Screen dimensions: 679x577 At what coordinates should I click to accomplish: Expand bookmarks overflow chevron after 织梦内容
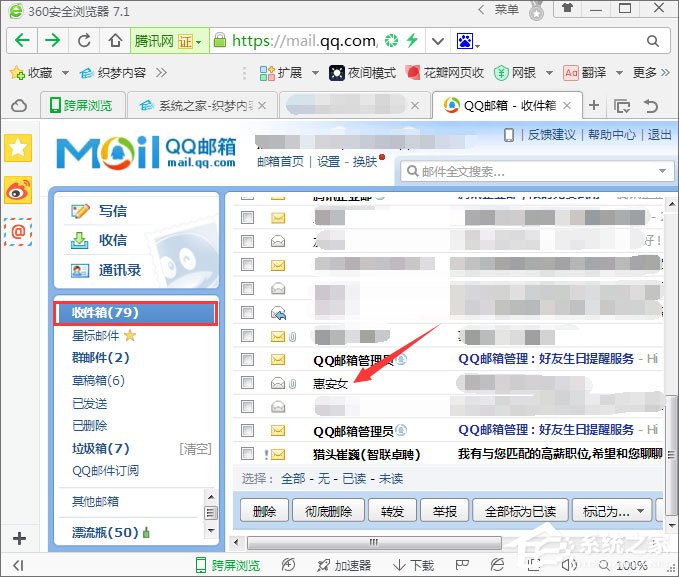[x=162, y=72]
